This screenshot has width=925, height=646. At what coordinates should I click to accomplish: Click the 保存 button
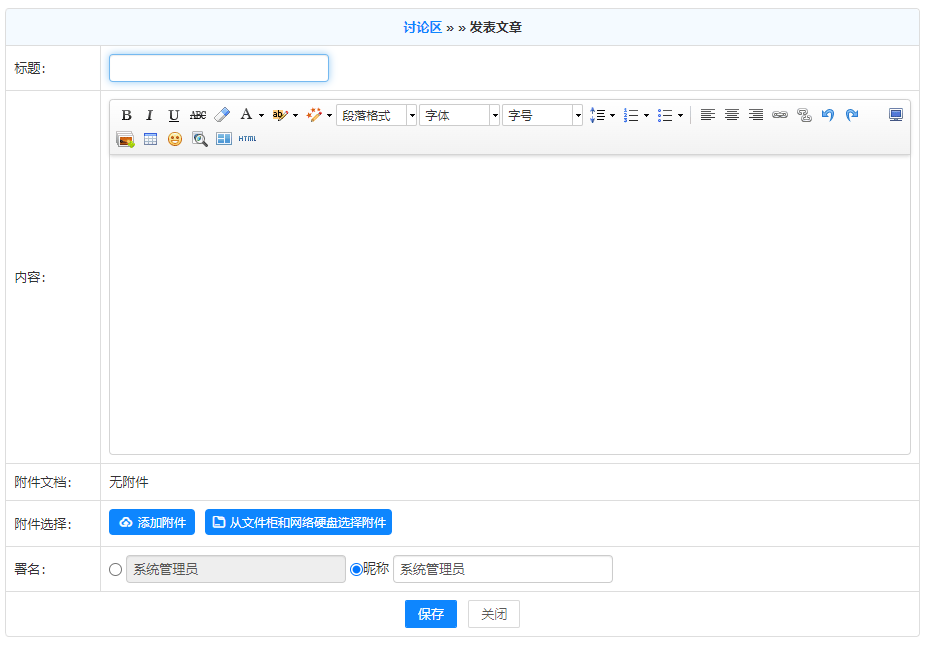pos(431,614)
